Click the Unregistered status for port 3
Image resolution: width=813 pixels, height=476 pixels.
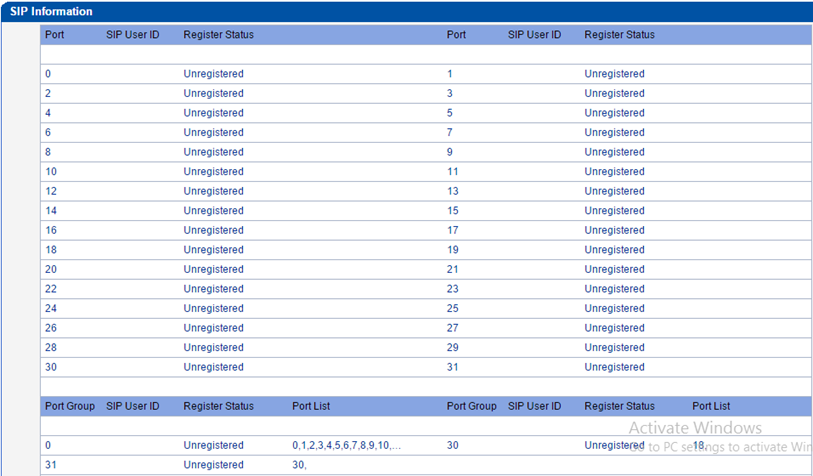(x=614, y=94)
